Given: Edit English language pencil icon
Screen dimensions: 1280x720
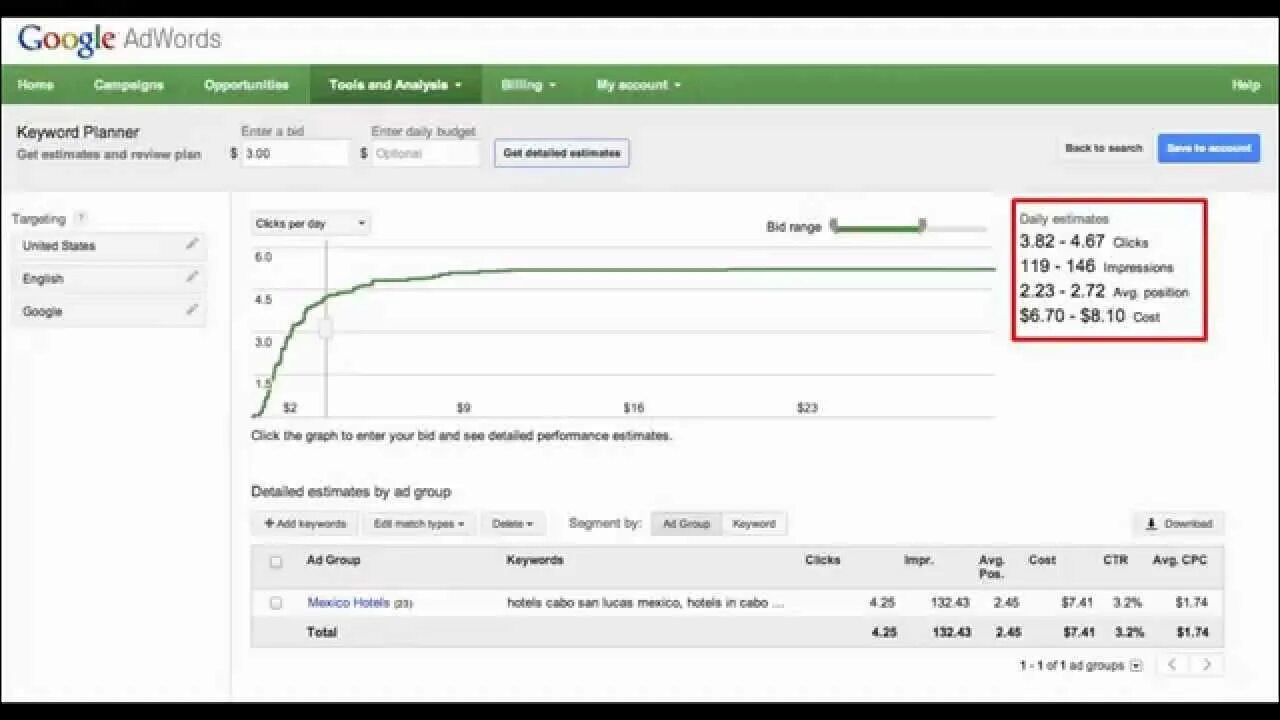Looking at the screenshot, I should (x=192, y=277).
